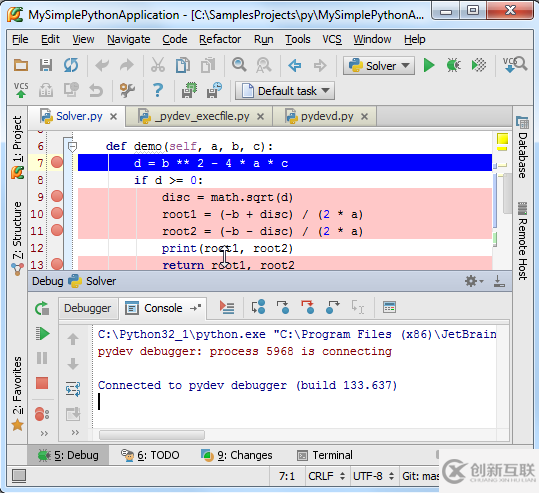Expand more console actions chevron

[75, 432]
